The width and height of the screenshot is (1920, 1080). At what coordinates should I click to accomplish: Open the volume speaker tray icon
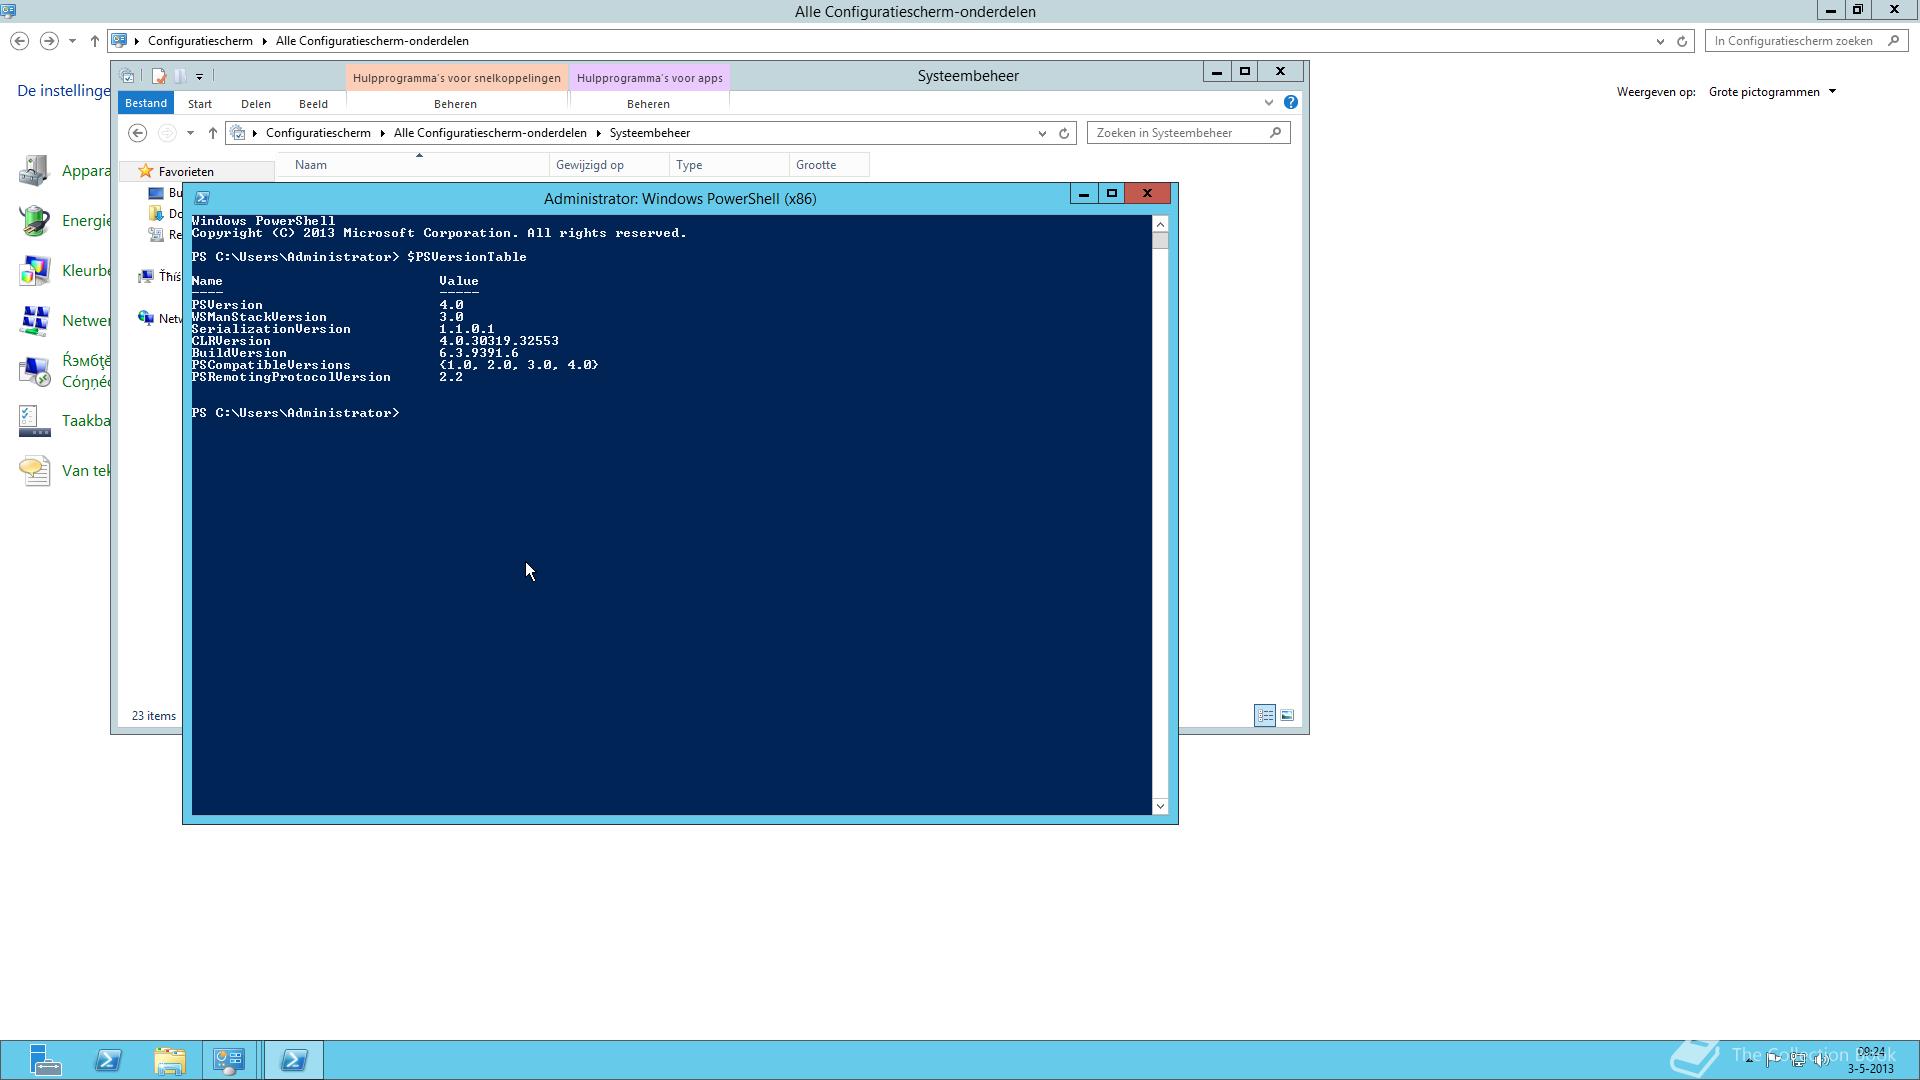1822,1060
